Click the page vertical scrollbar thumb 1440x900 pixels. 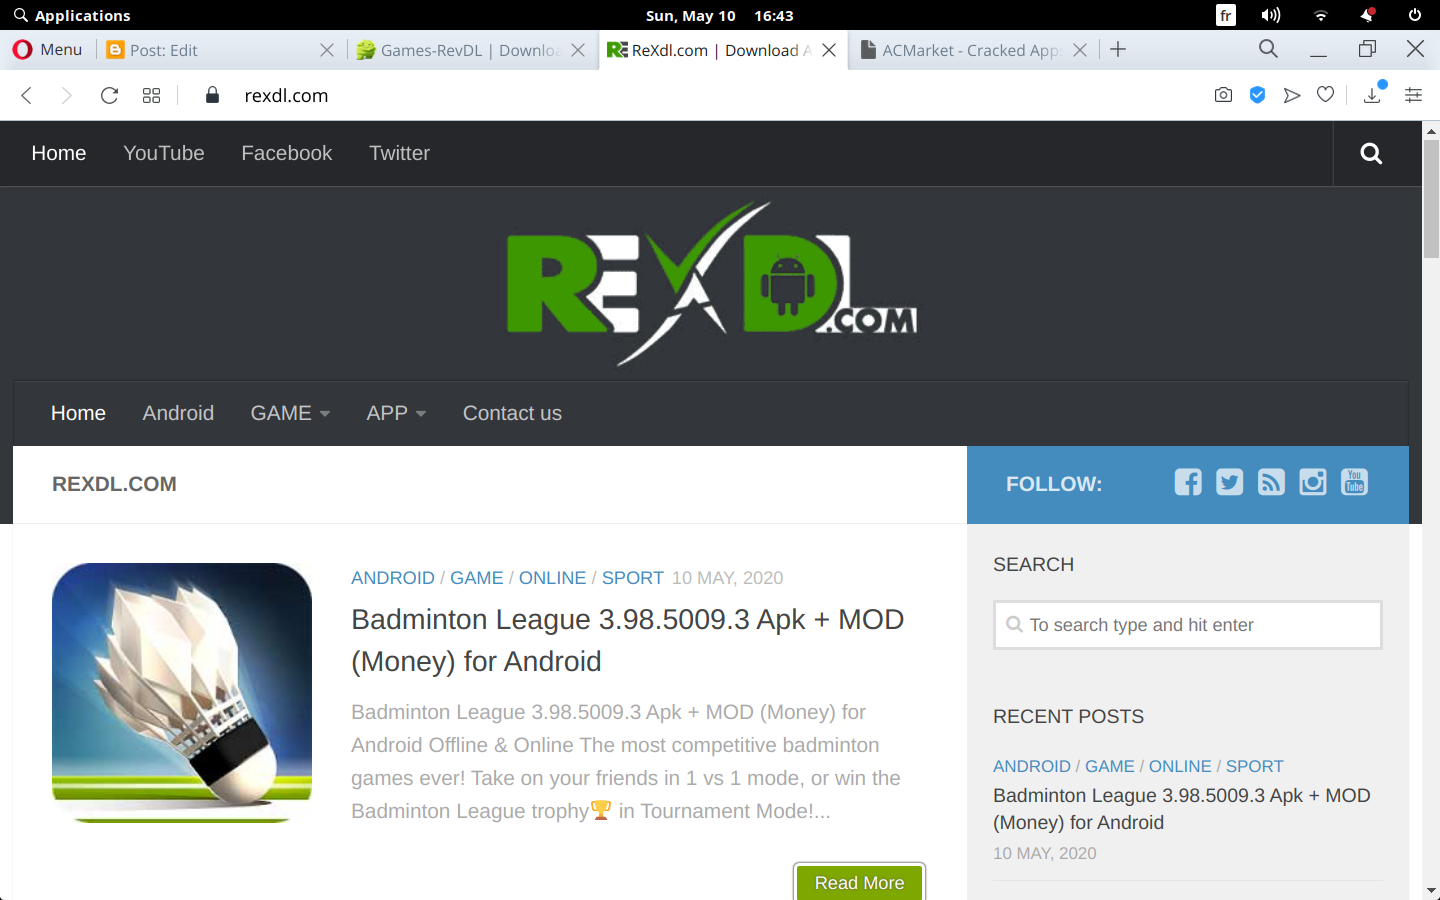1431,199
